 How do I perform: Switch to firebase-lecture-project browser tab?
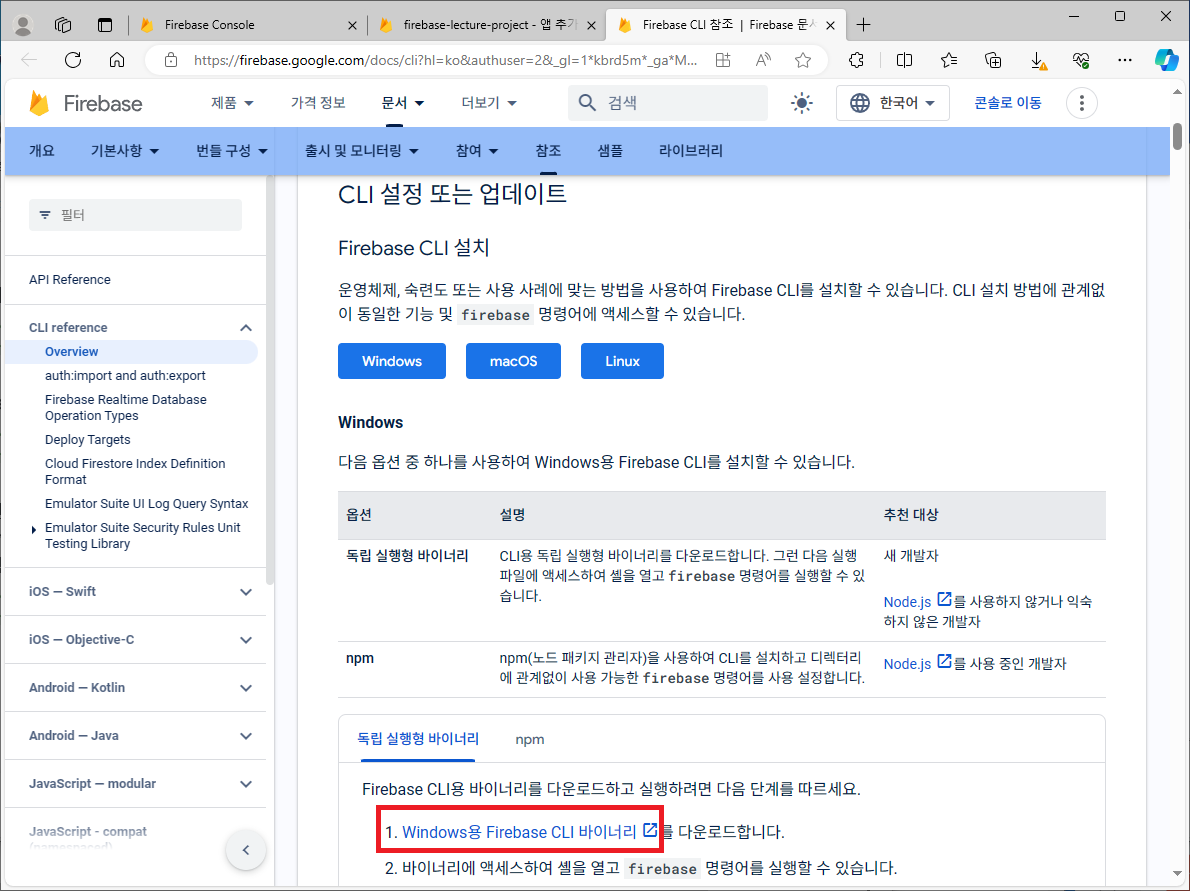pos(486,25)
